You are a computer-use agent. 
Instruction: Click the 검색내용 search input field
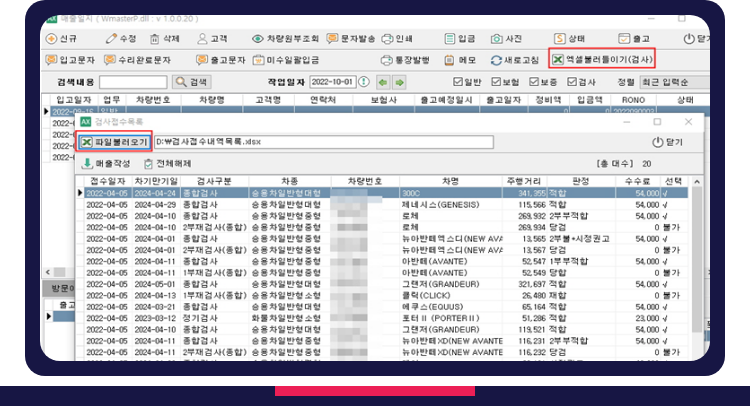pos(138,82)
